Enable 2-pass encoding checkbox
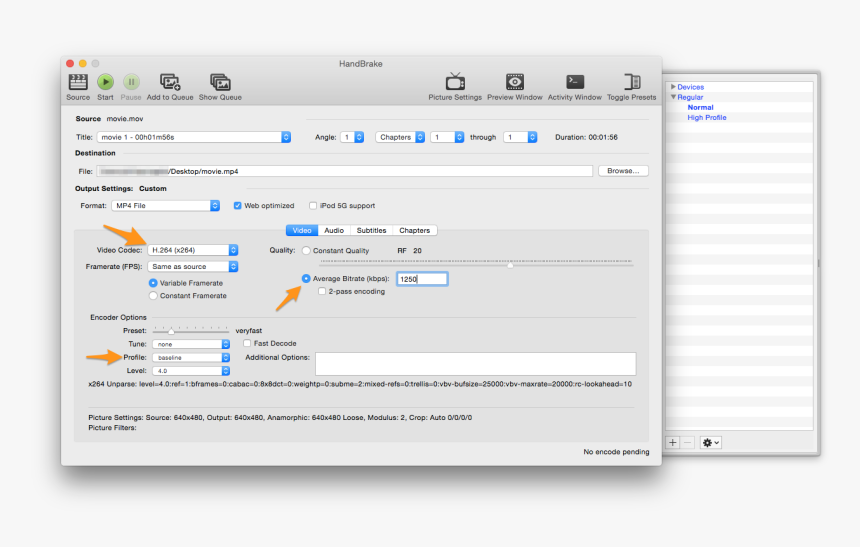 point(322,291)
